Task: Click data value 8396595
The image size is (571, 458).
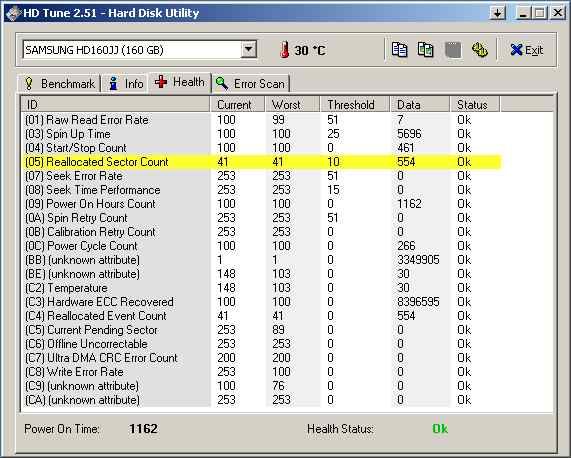Action: [418, 302]
